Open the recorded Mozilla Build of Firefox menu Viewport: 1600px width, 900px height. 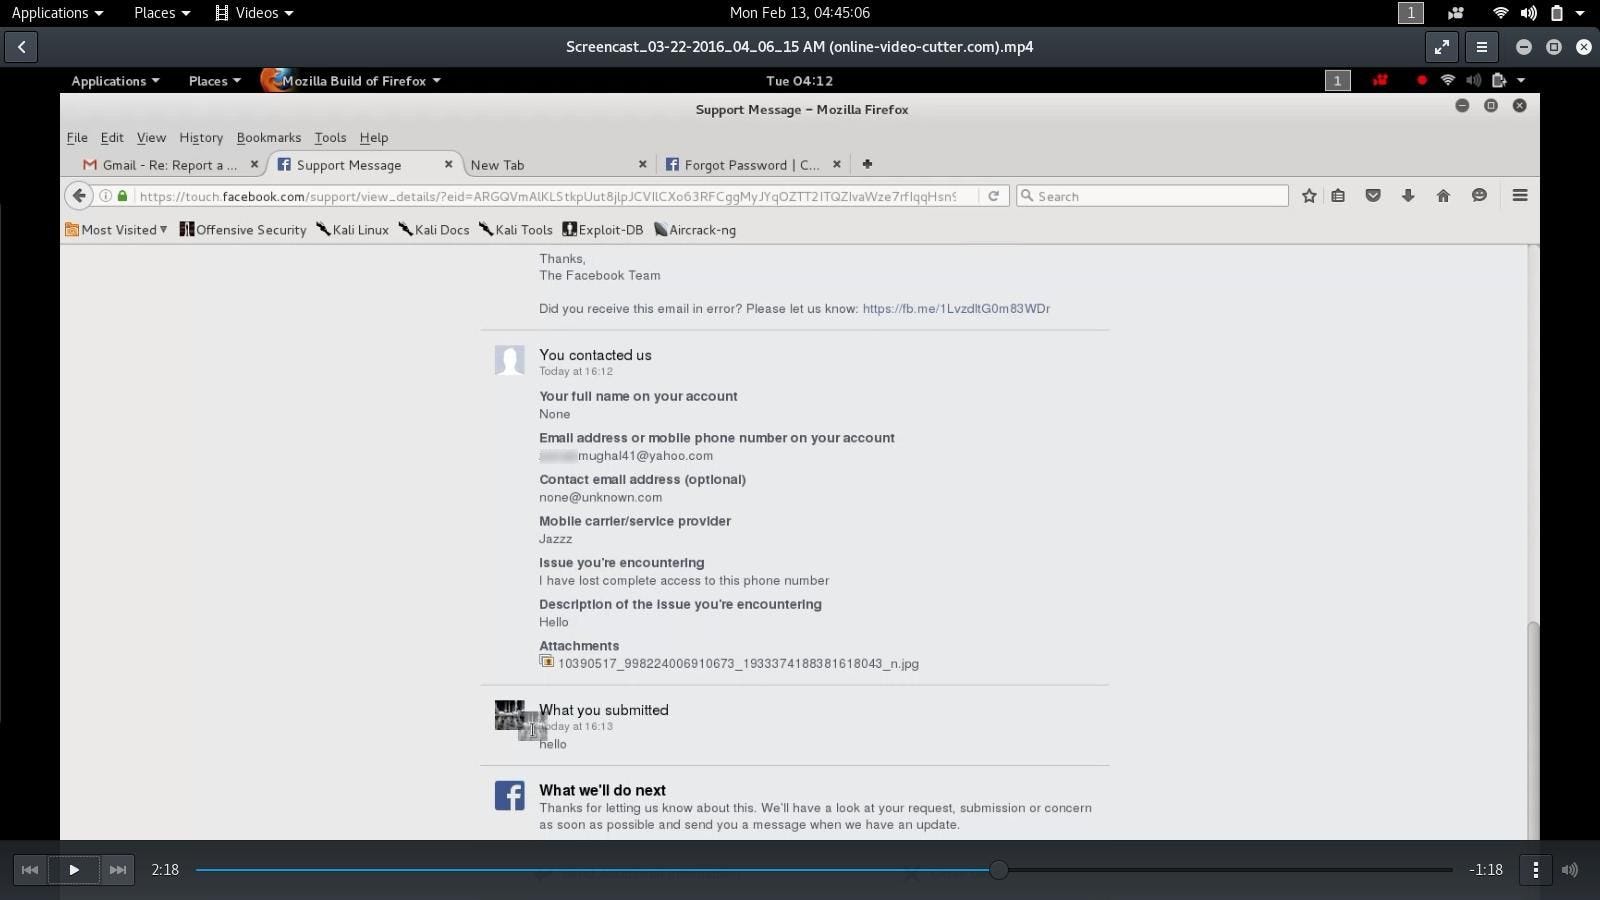pos(351,81)
